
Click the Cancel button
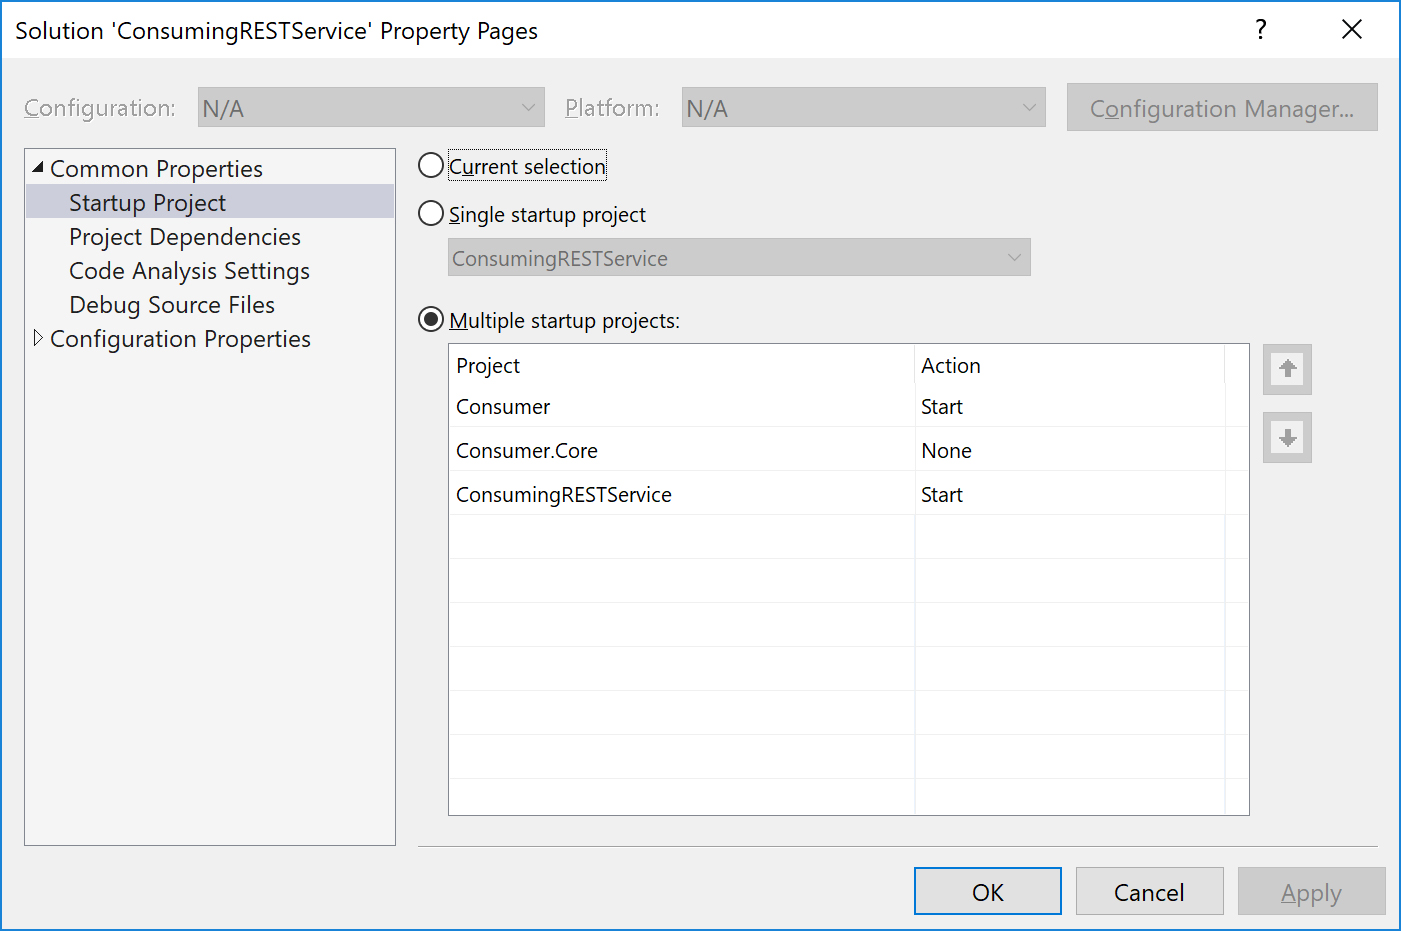click(1149, 892)
